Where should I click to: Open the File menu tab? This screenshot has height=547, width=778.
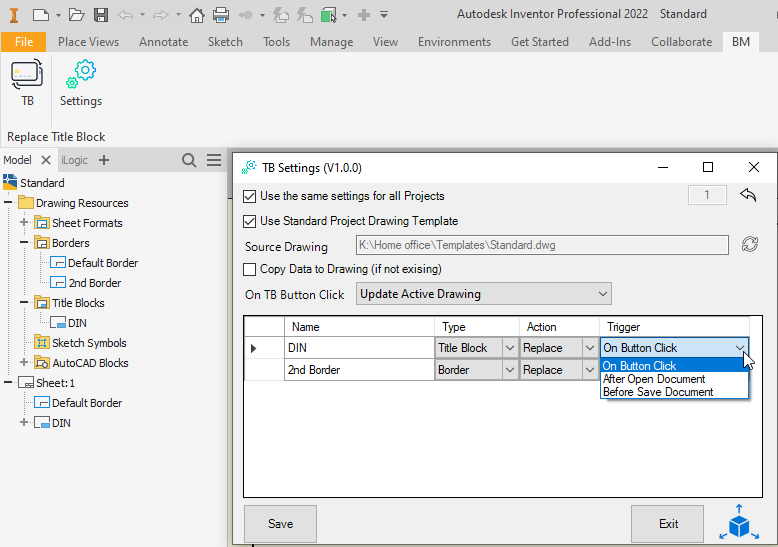23,42
